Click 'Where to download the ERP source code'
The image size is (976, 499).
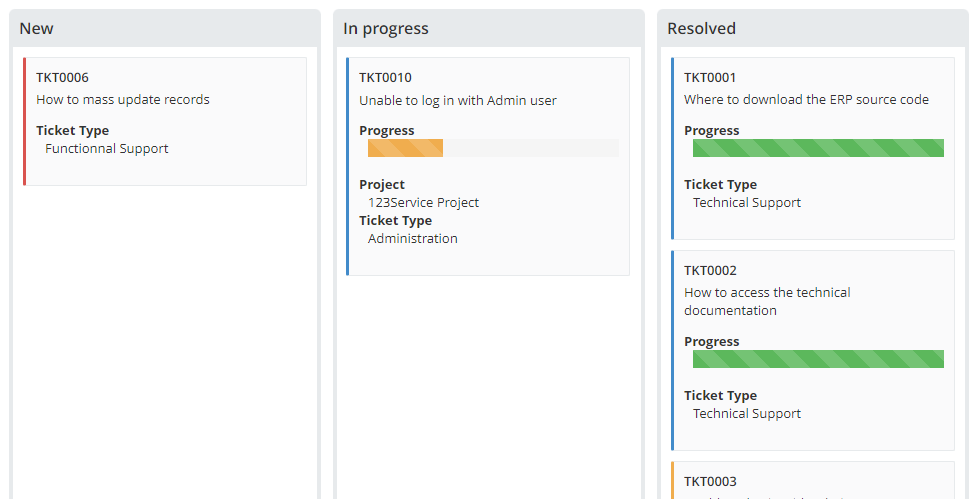[806, 100]
